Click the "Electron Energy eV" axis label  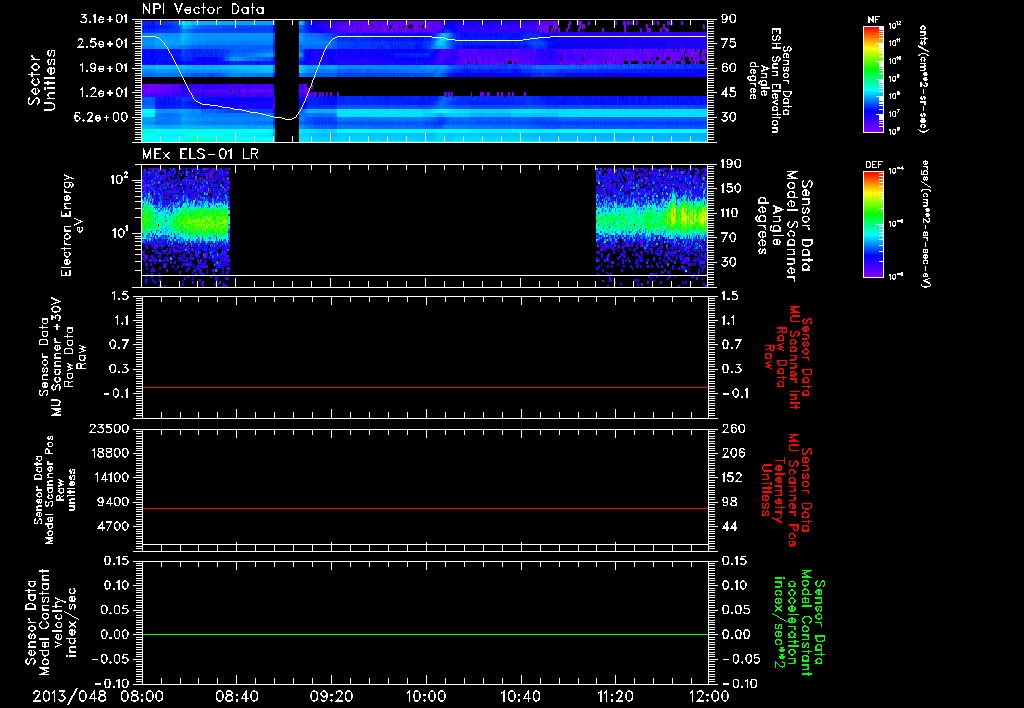[72, 225]
